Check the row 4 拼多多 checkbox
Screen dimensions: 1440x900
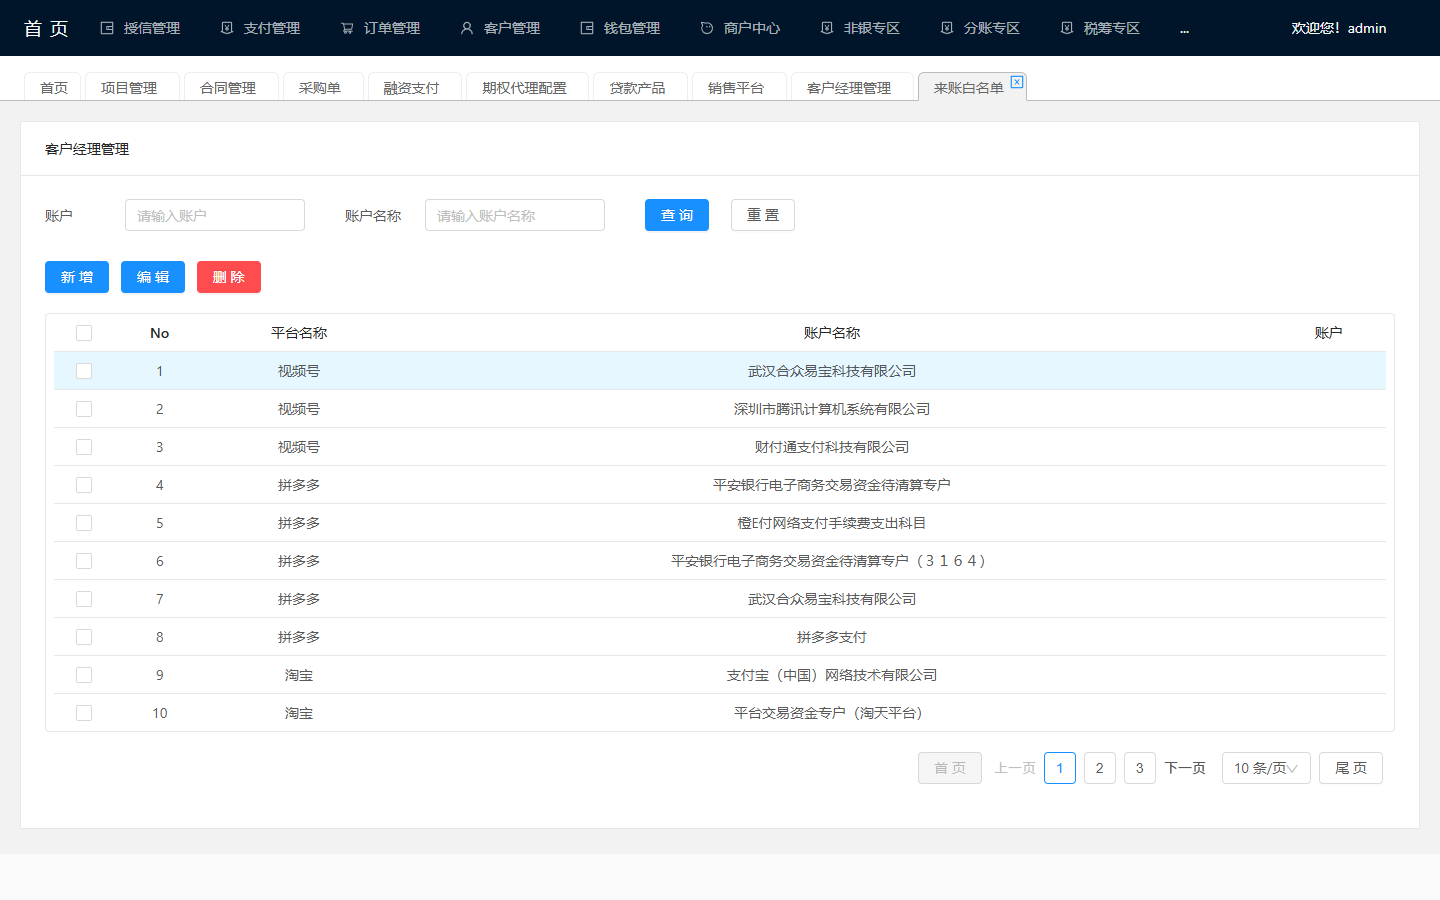point(84,485)
